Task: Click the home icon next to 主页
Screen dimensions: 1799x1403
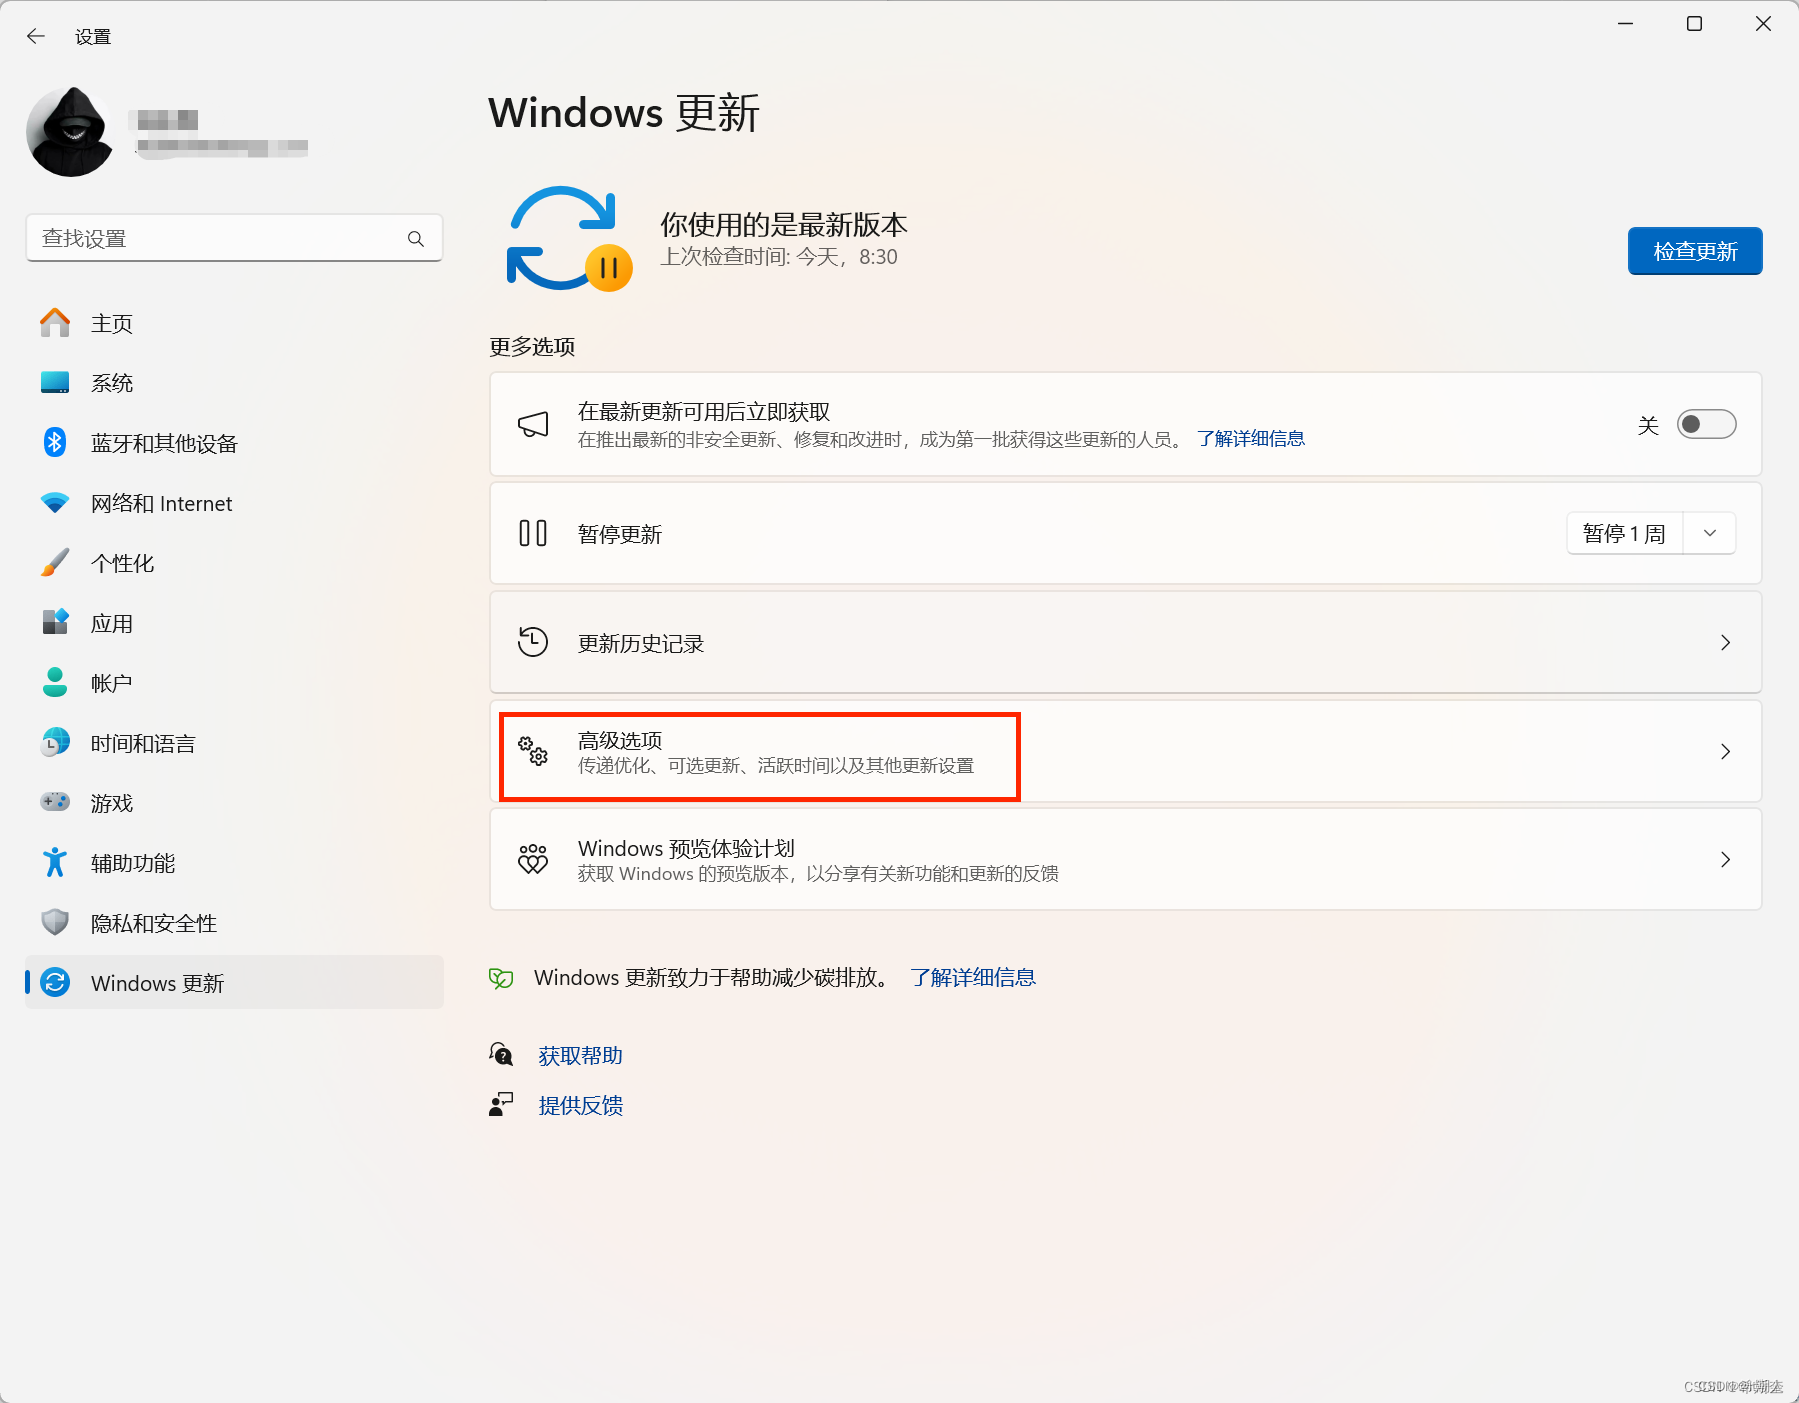Action: tap(55, 323)
